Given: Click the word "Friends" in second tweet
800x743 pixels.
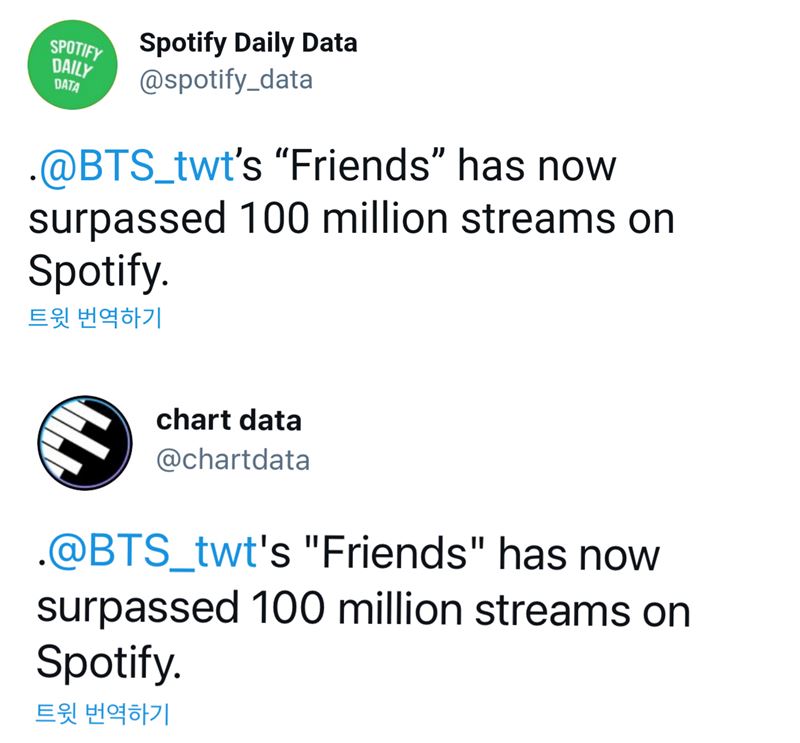Looking at the screenshot, I should coord(394,553).
